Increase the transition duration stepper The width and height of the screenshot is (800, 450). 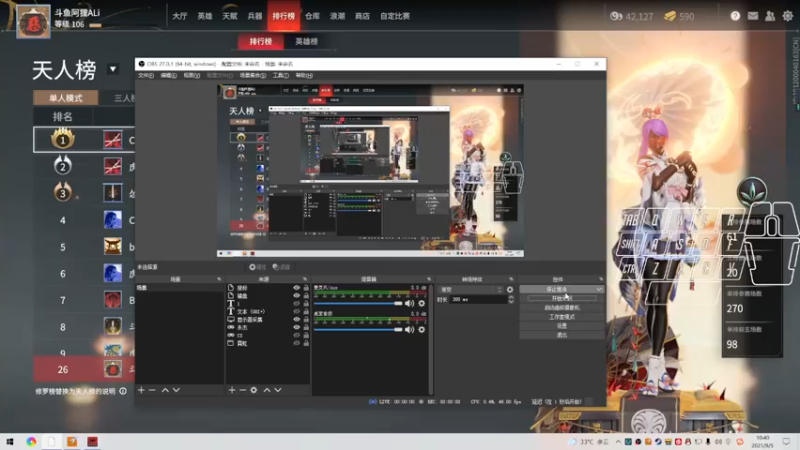coord(511,297)
